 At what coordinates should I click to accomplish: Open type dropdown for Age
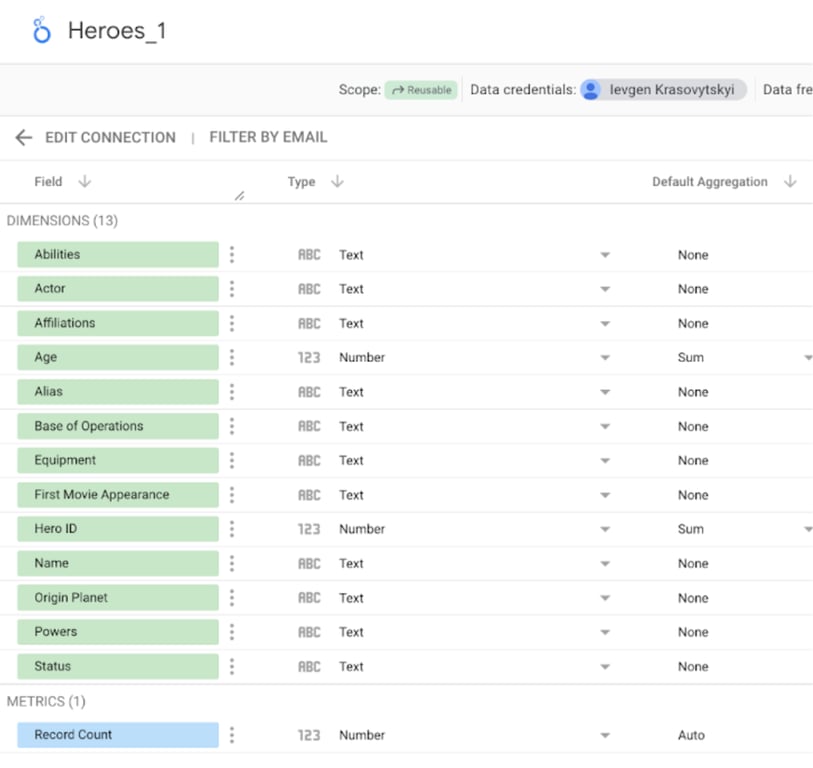605,357
